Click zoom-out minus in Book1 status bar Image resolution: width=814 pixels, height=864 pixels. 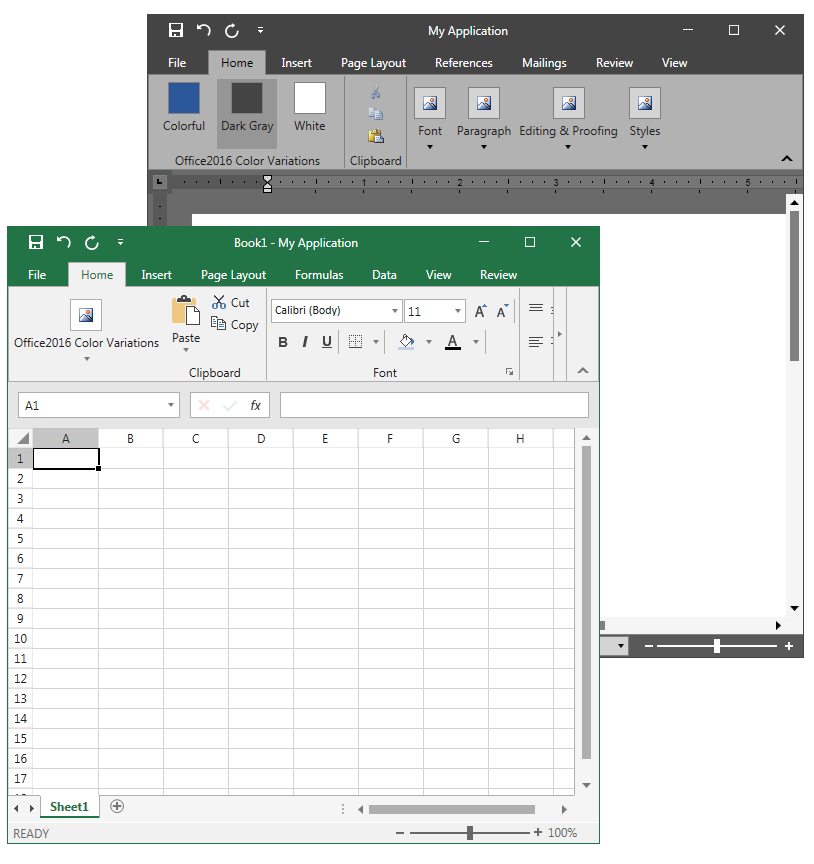click(x=400, y=833)
